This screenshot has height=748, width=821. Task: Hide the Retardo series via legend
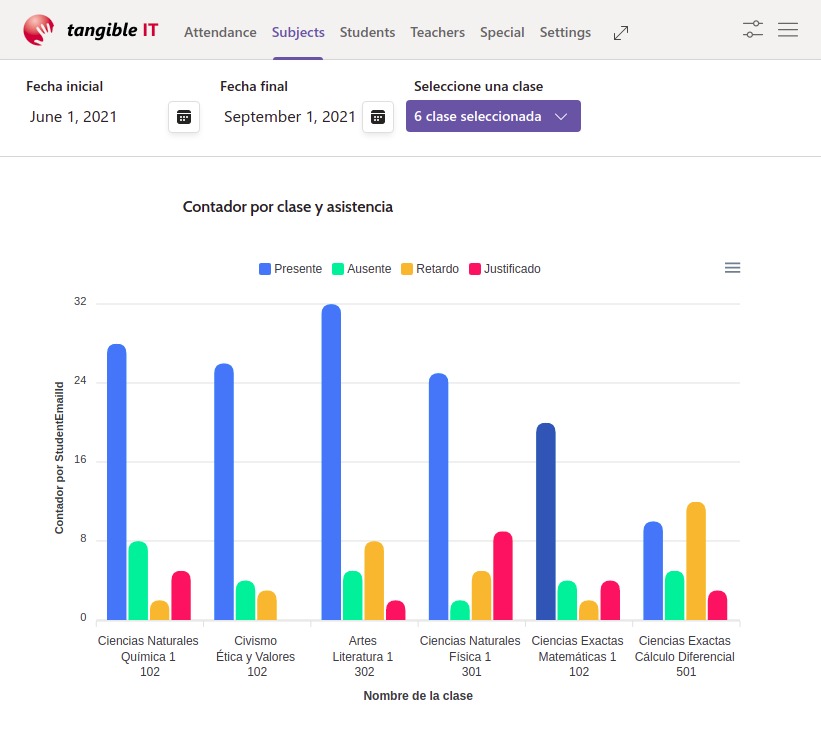pyautogui.click(x=430, y=269)
